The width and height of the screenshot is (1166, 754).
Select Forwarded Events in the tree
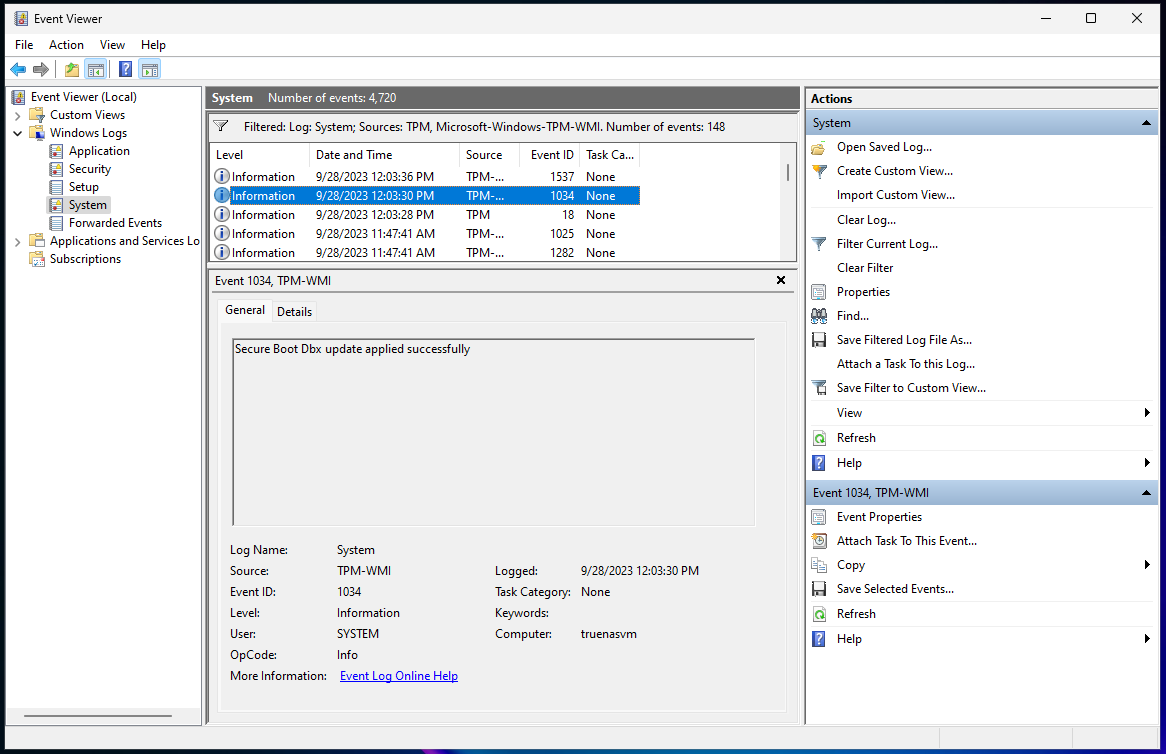115,223
